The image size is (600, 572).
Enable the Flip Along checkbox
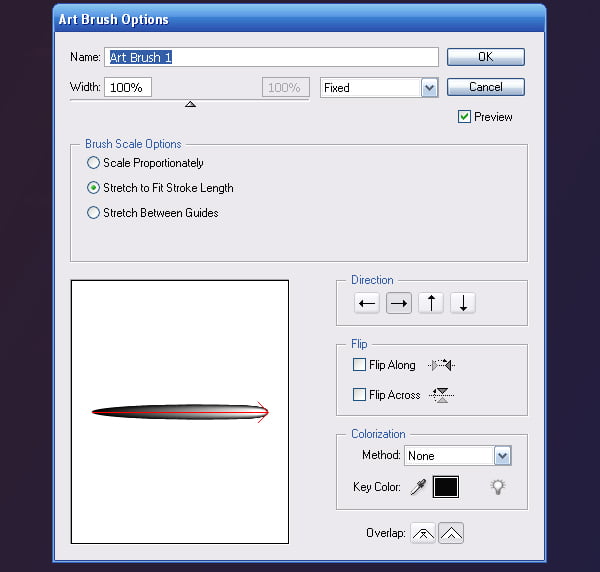pos(359,365)
